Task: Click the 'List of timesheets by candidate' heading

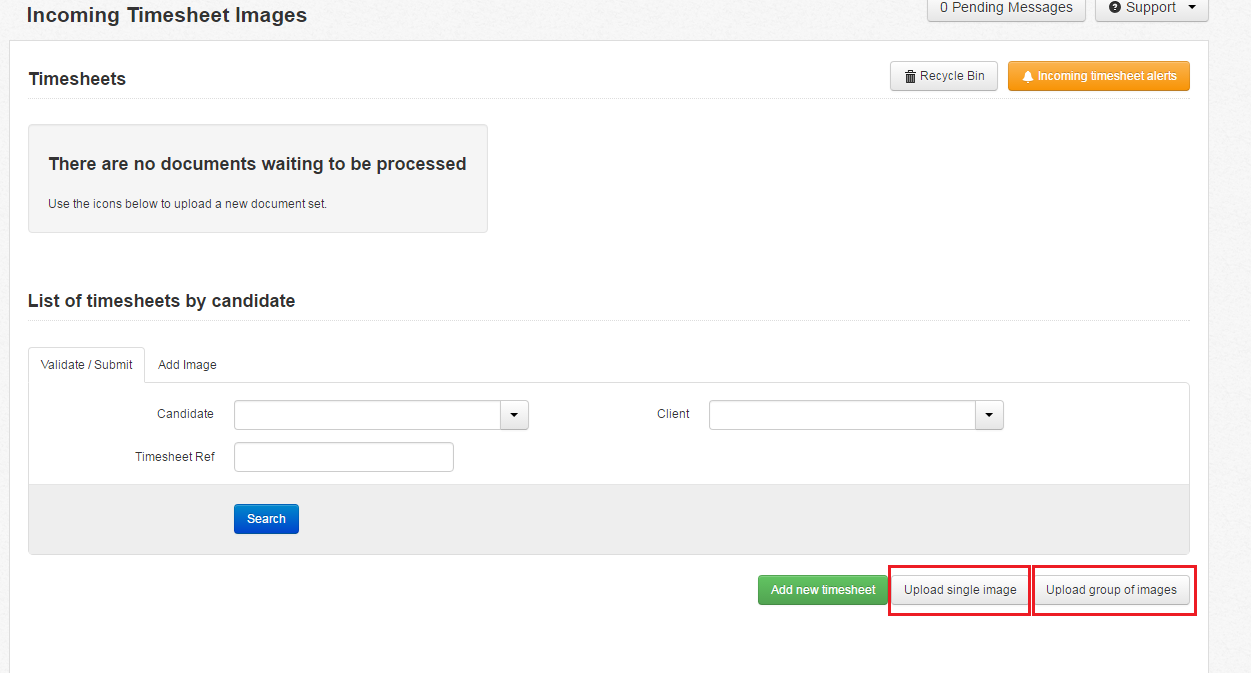Action: click(162, 301)
